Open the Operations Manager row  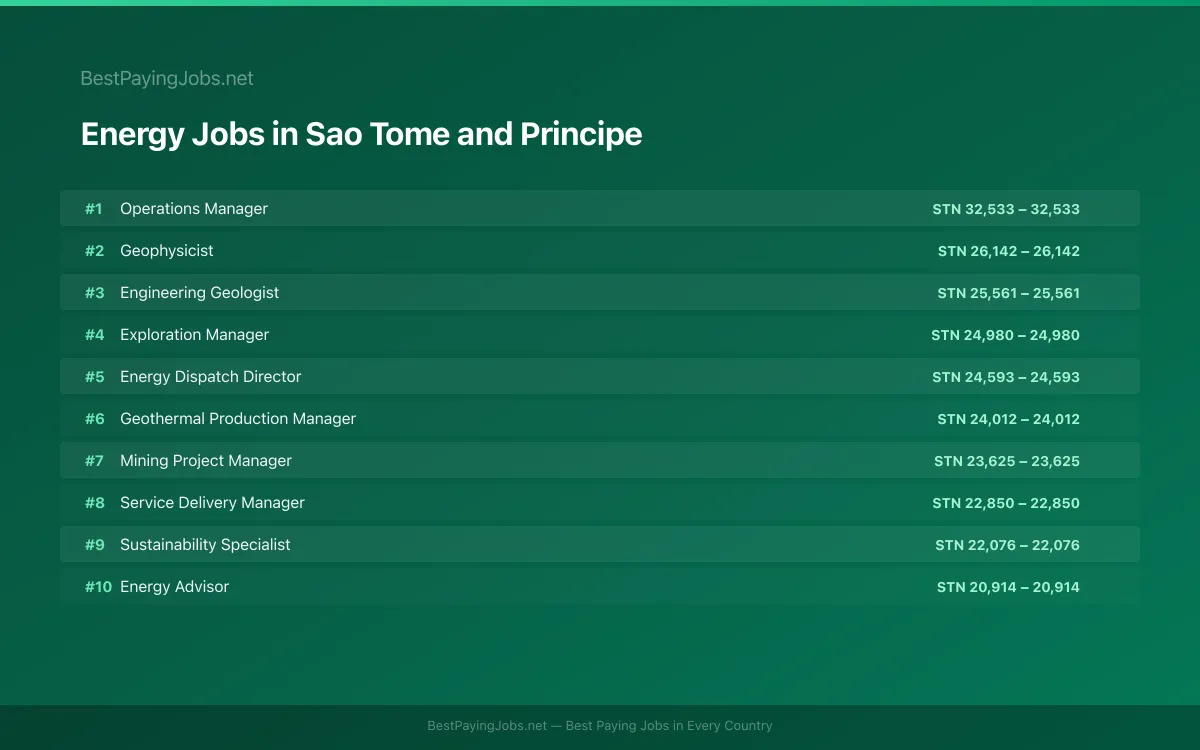[x=600, y=208]
